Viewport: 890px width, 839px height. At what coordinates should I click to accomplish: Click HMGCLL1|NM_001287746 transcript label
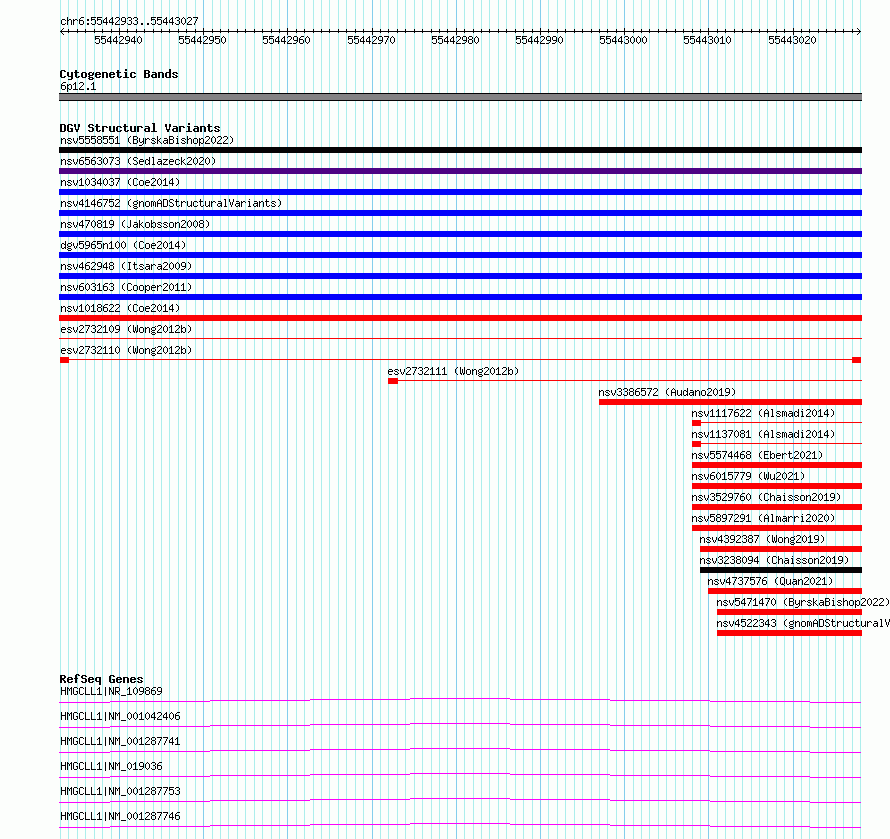pos(120,816)
